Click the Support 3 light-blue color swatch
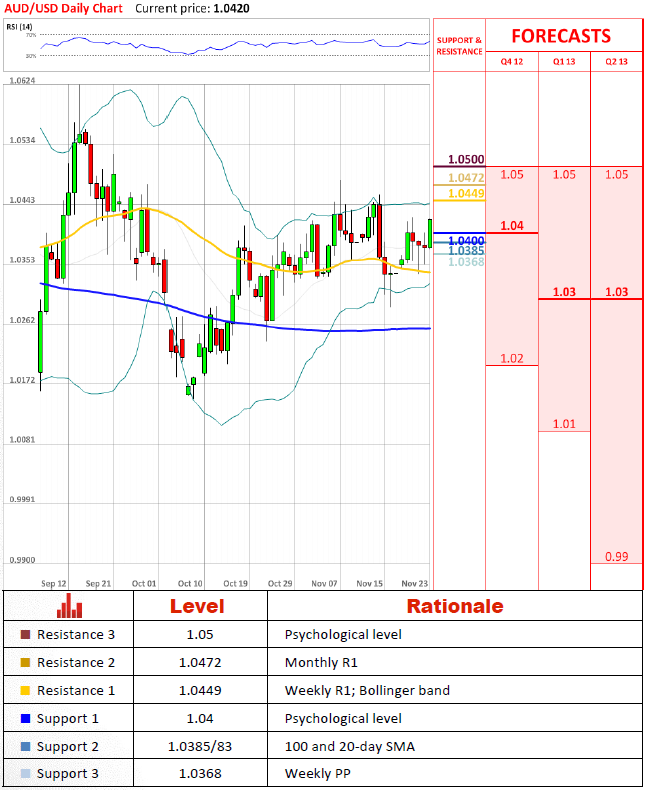The height and width of the screenshot is (790, 648). click(25, 773)
